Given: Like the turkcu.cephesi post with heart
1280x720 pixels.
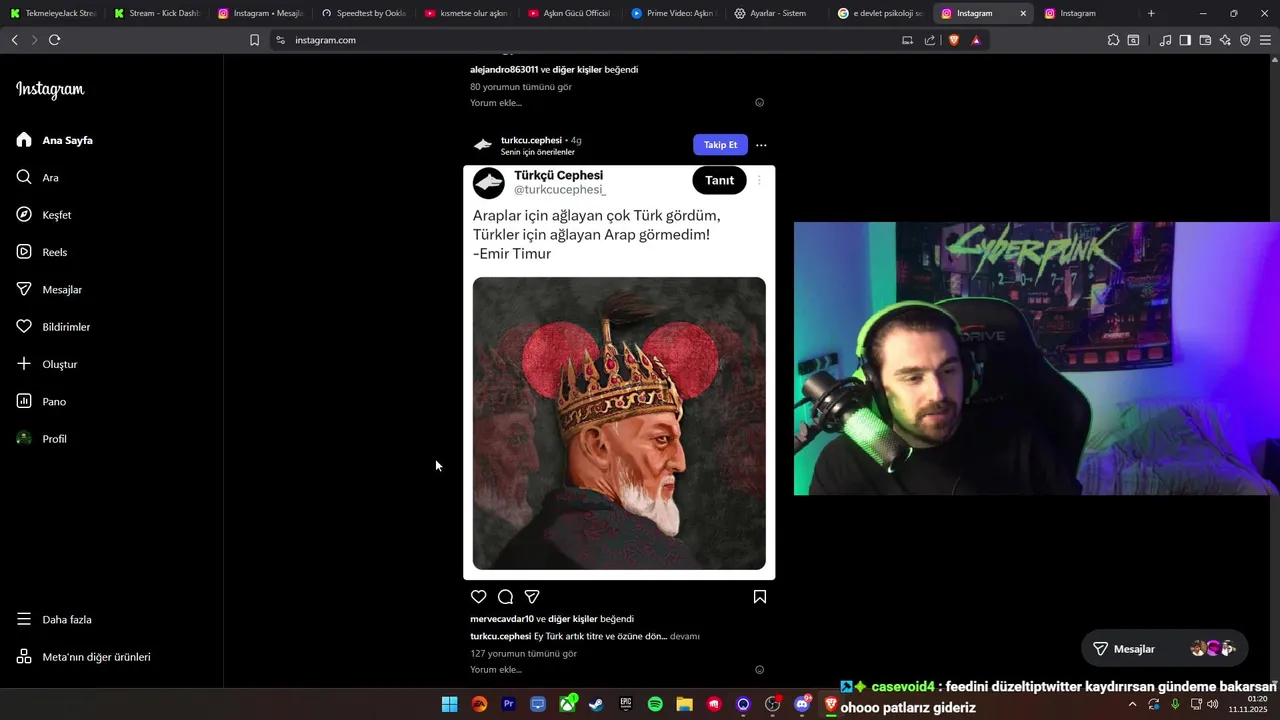Looking at the screenshot, I should click(x=479, y=597).
